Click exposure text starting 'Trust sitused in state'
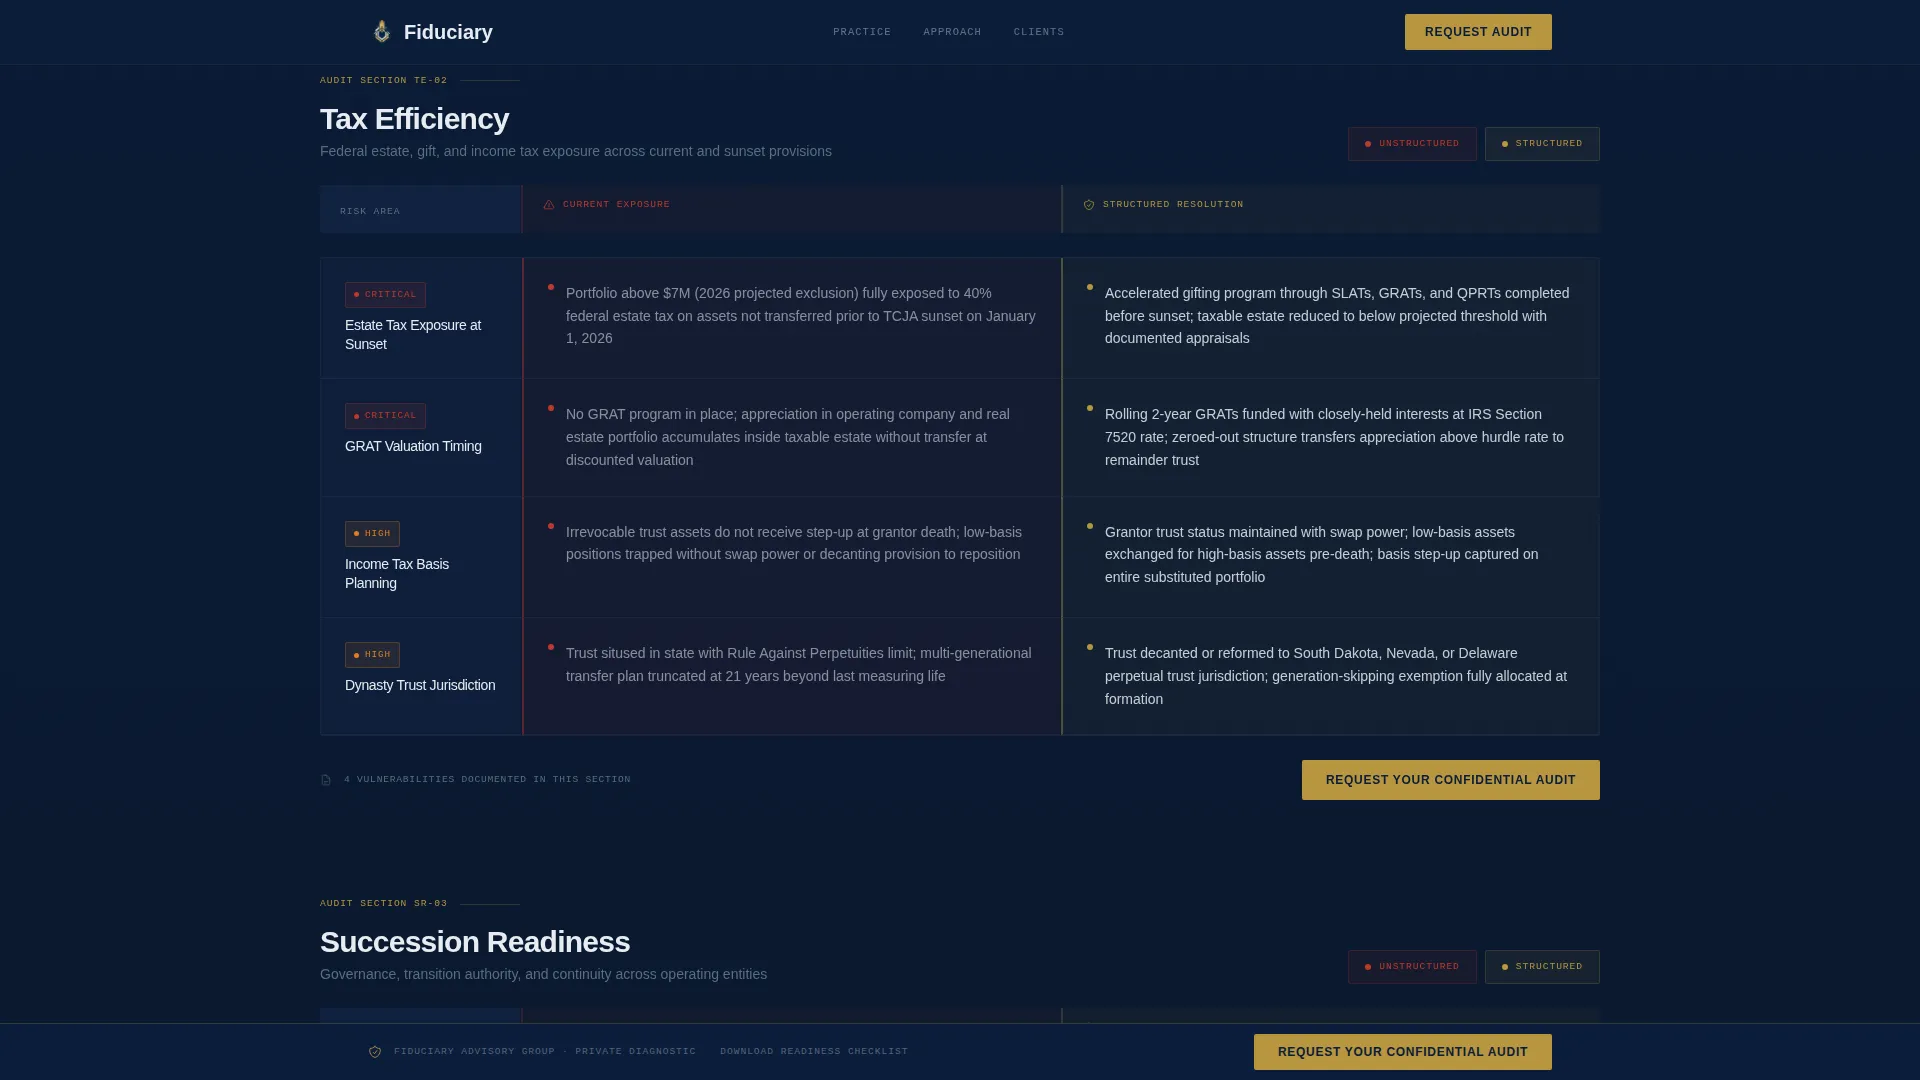The height and width of the screenshot is (1080, 1920). [799, 664]
